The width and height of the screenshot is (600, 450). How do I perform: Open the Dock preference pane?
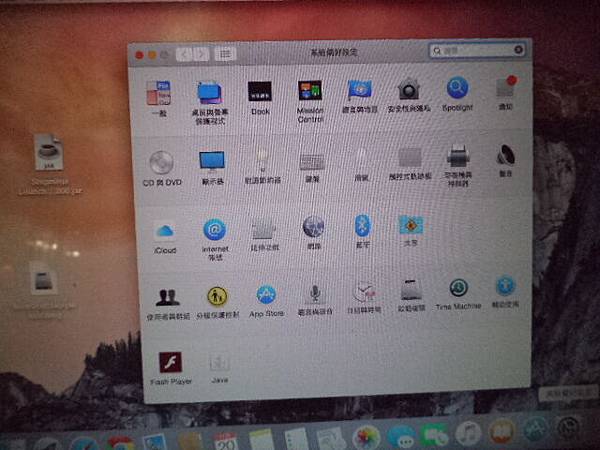tap(260, 91)
